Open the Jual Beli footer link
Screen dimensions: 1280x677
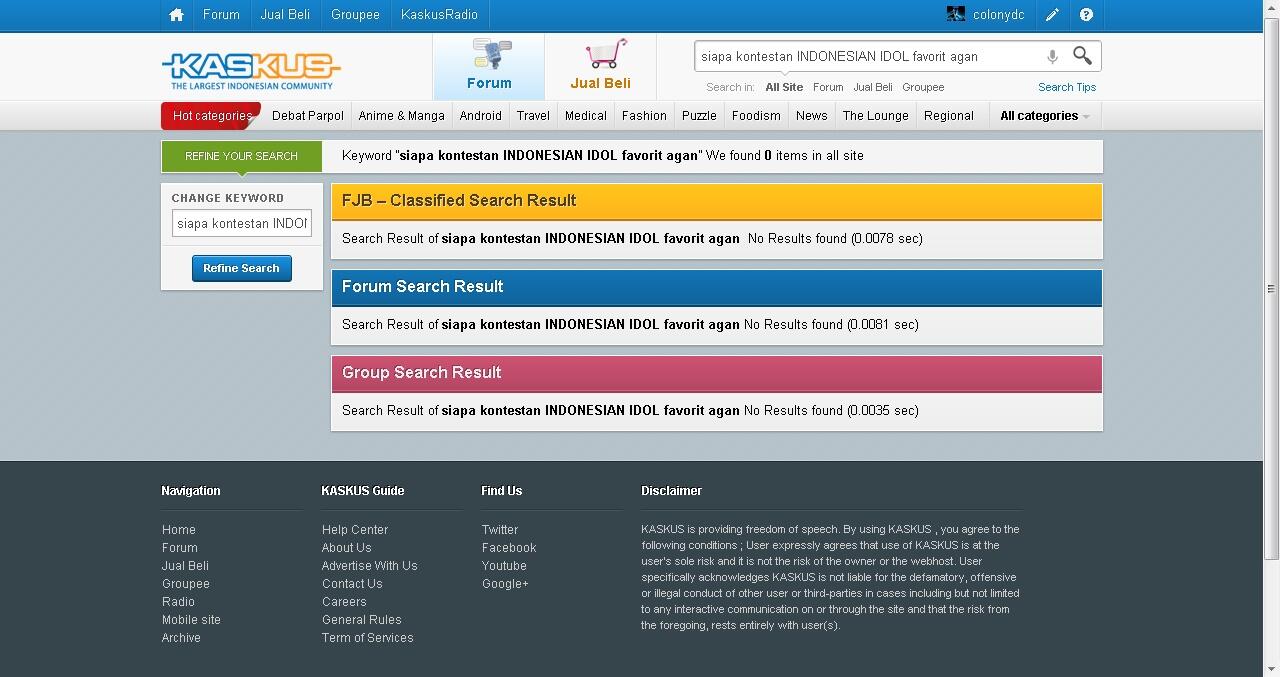[x=185, y=566]
